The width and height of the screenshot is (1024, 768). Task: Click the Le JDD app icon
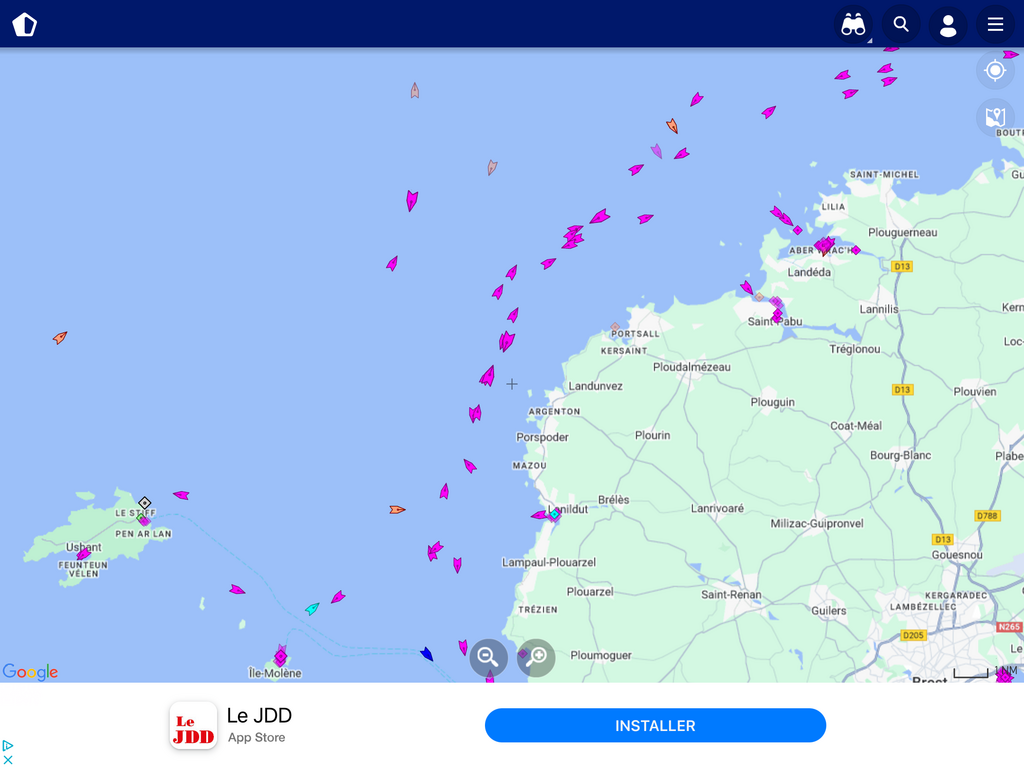pos(193,726)
